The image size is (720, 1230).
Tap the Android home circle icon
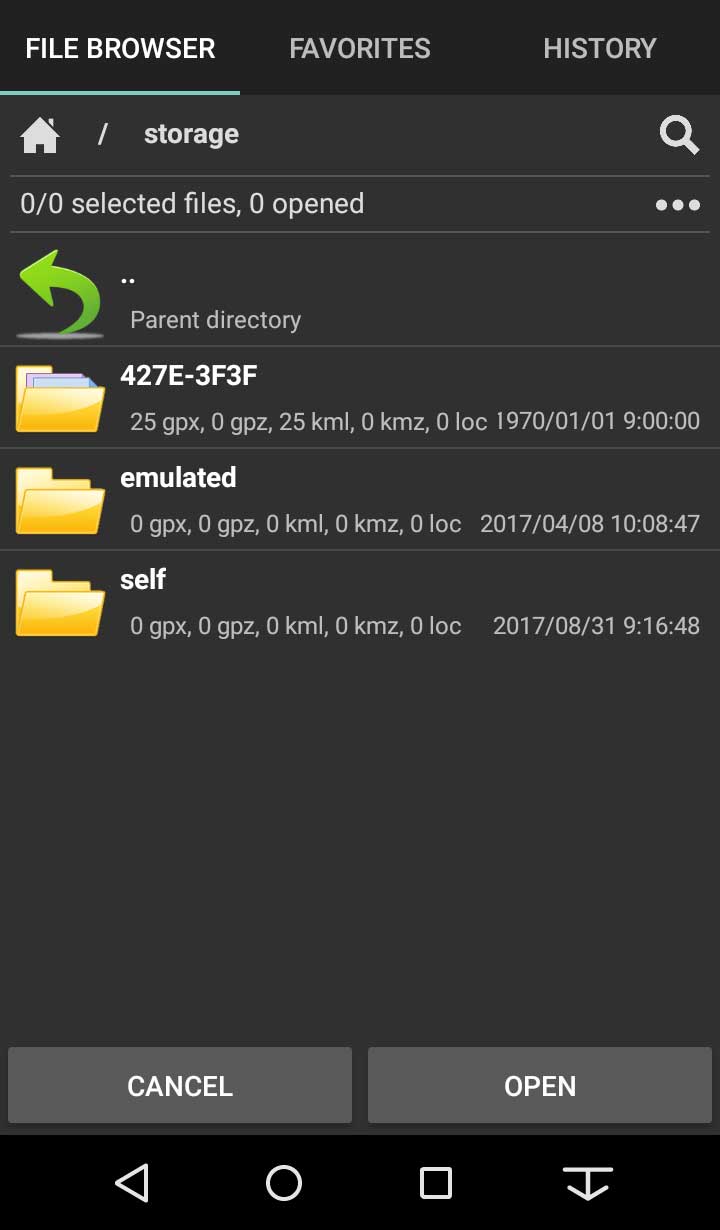click(284, 1183)
